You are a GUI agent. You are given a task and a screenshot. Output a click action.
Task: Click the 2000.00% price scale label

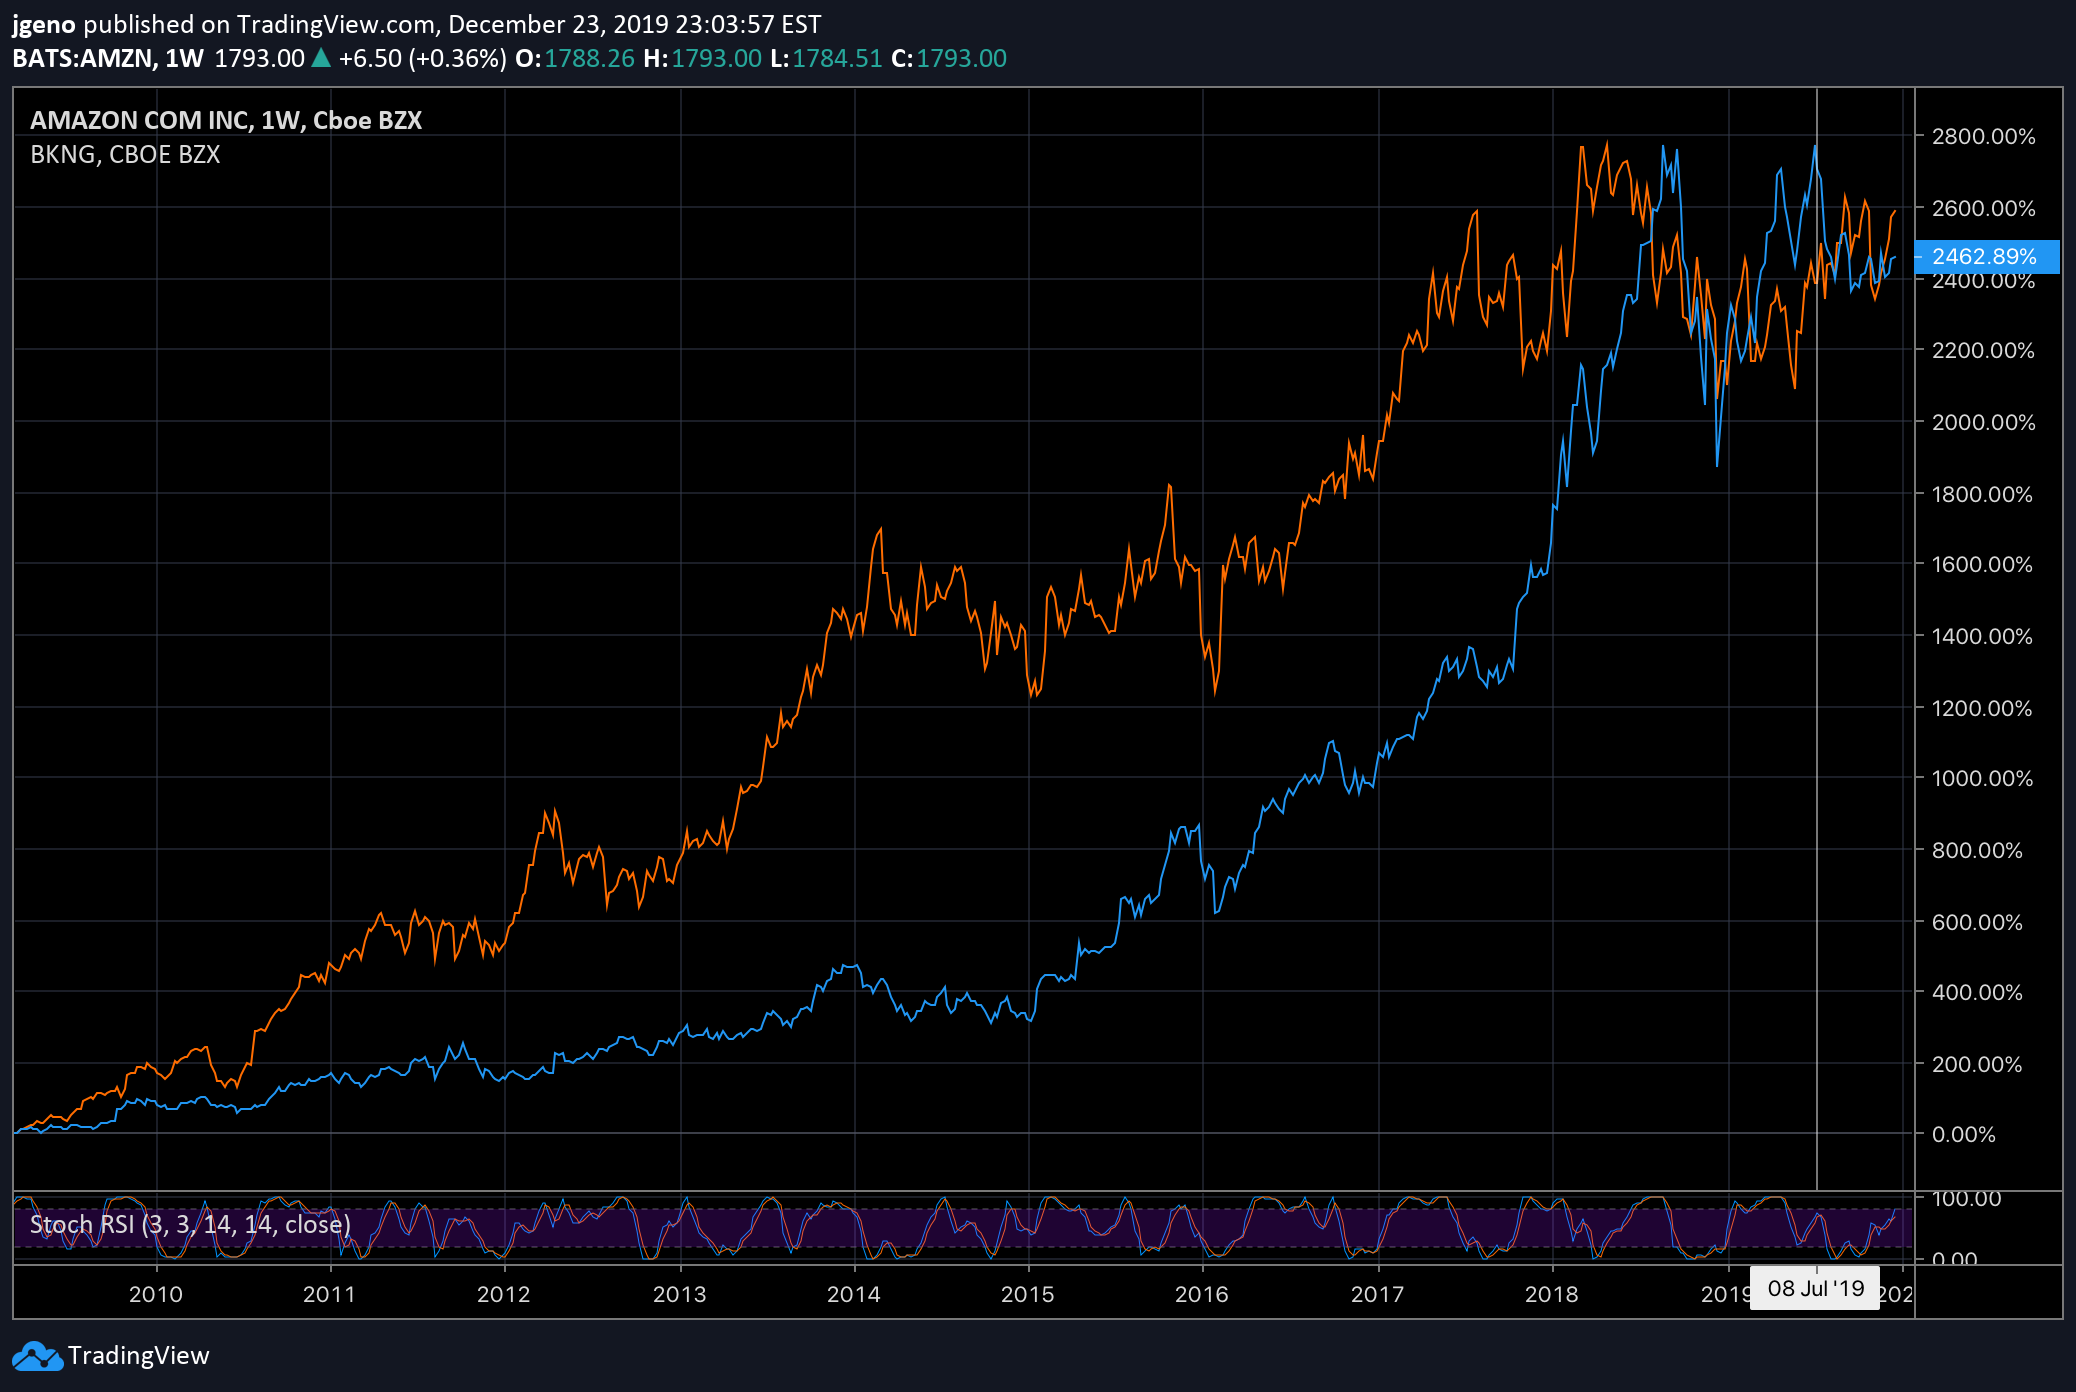point(1984,423)
